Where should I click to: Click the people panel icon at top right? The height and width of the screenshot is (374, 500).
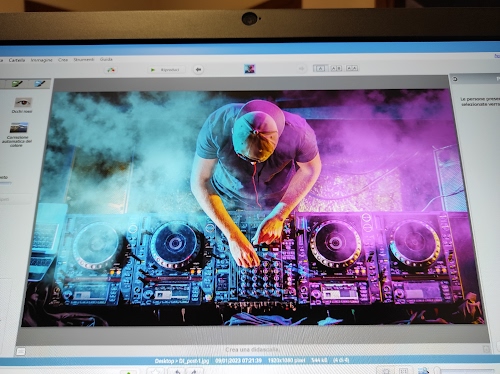(x=455, y=79)
